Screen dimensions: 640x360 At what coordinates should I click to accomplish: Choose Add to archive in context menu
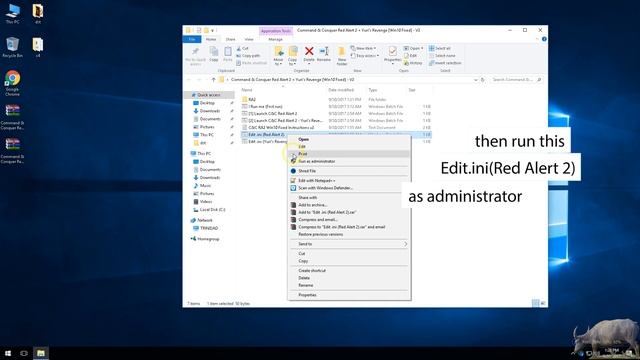click(349, 205)
